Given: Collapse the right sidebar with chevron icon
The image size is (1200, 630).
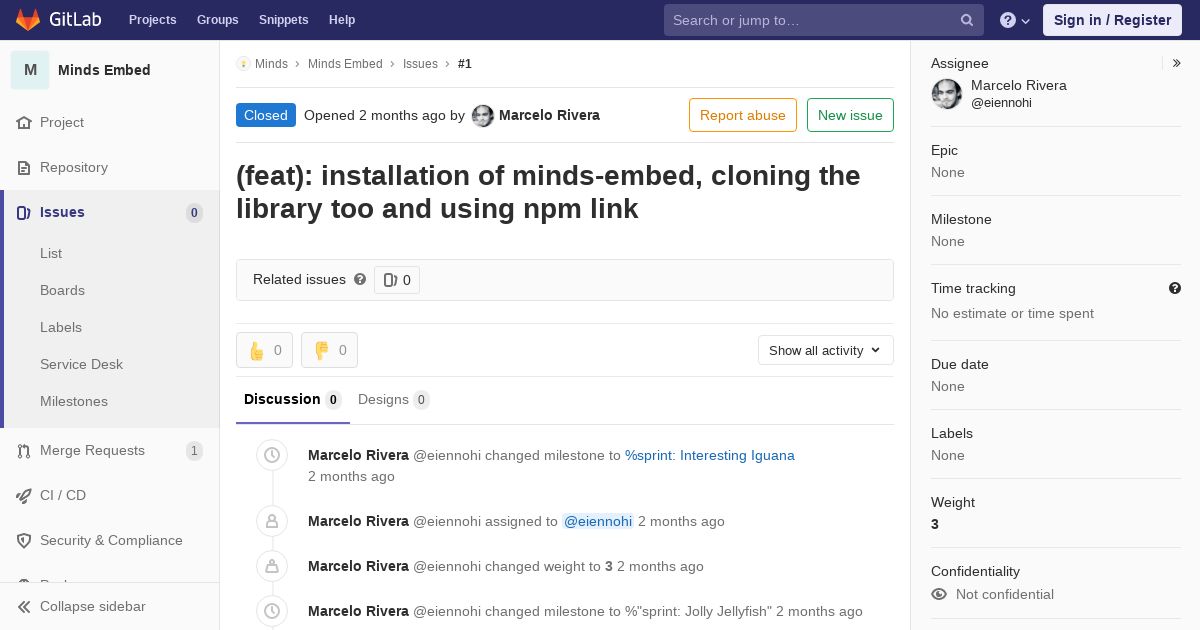Looking at the screenshot, I should [1177, 63].
